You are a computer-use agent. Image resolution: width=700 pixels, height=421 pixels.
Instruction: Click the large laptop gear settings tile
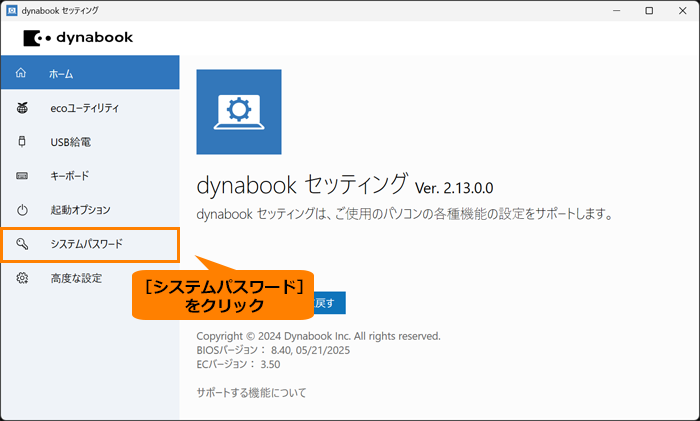[x=239, y=112]
